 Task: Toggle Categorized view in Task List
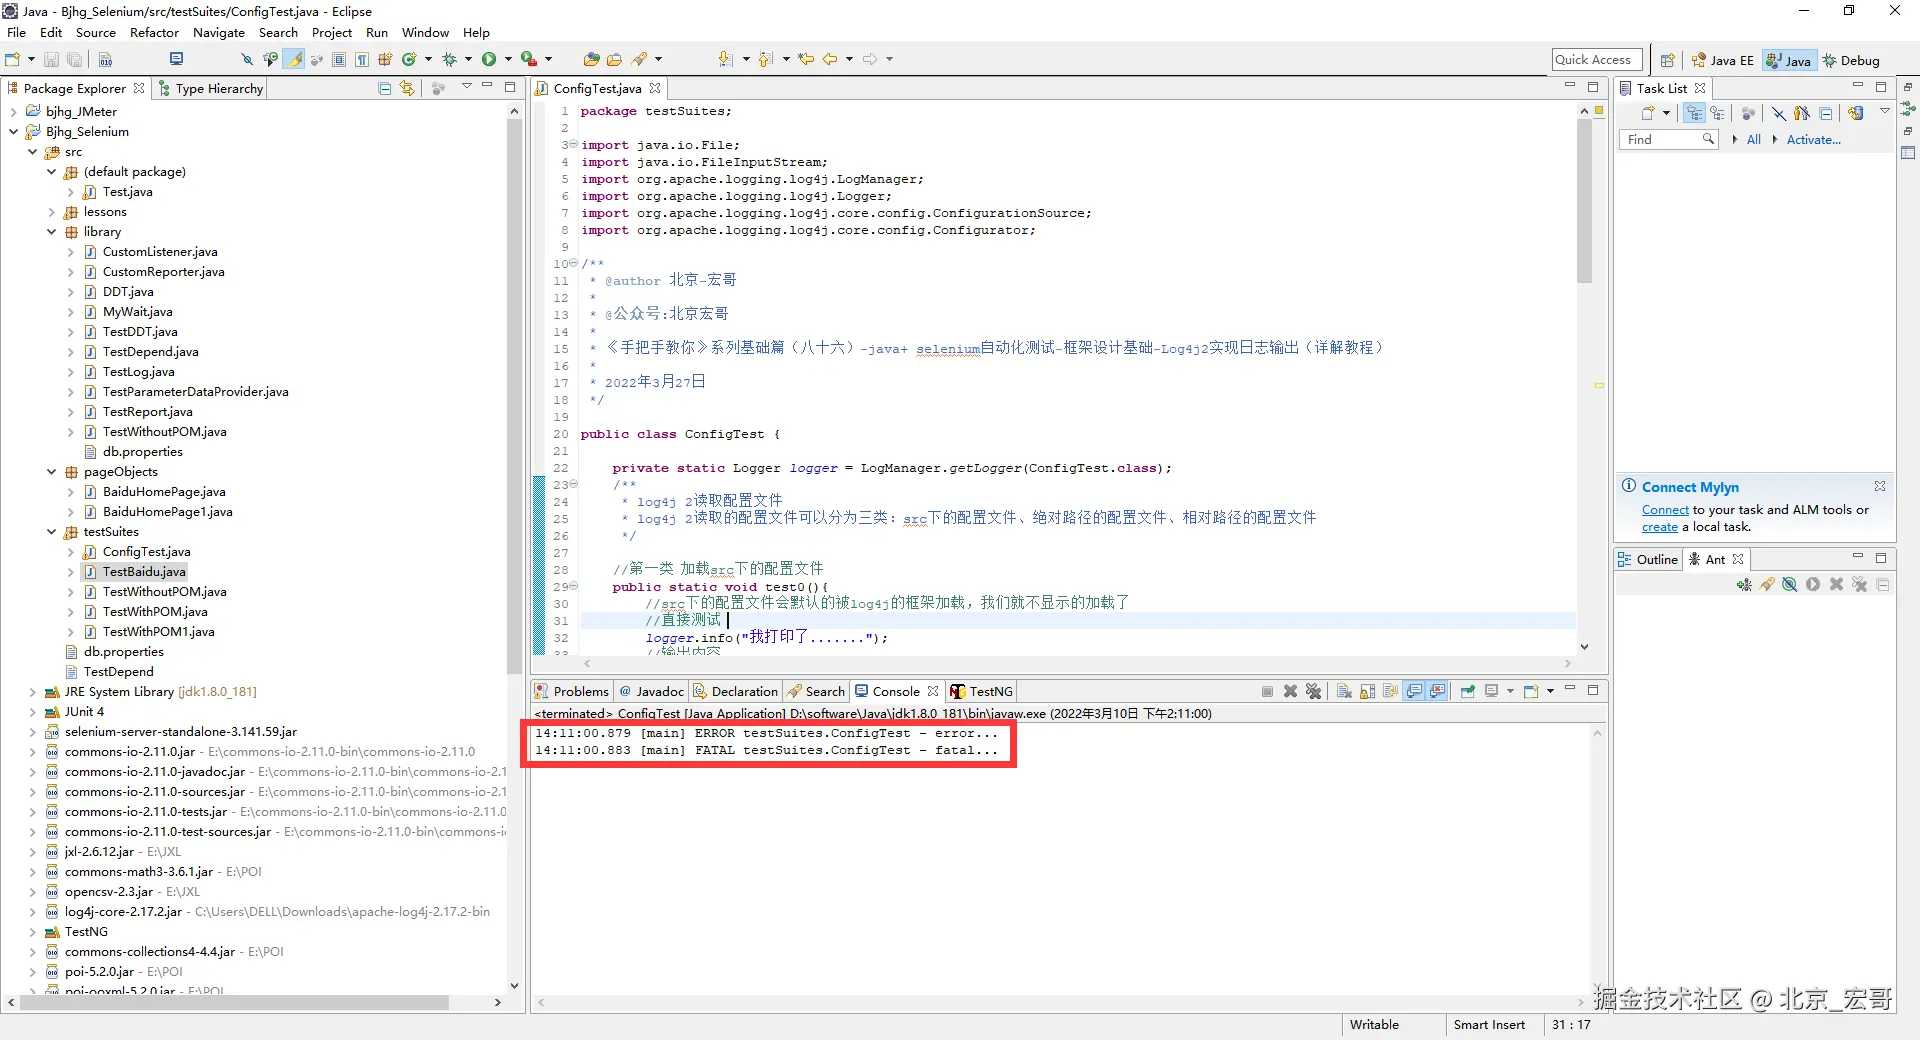pos(1694,113)
